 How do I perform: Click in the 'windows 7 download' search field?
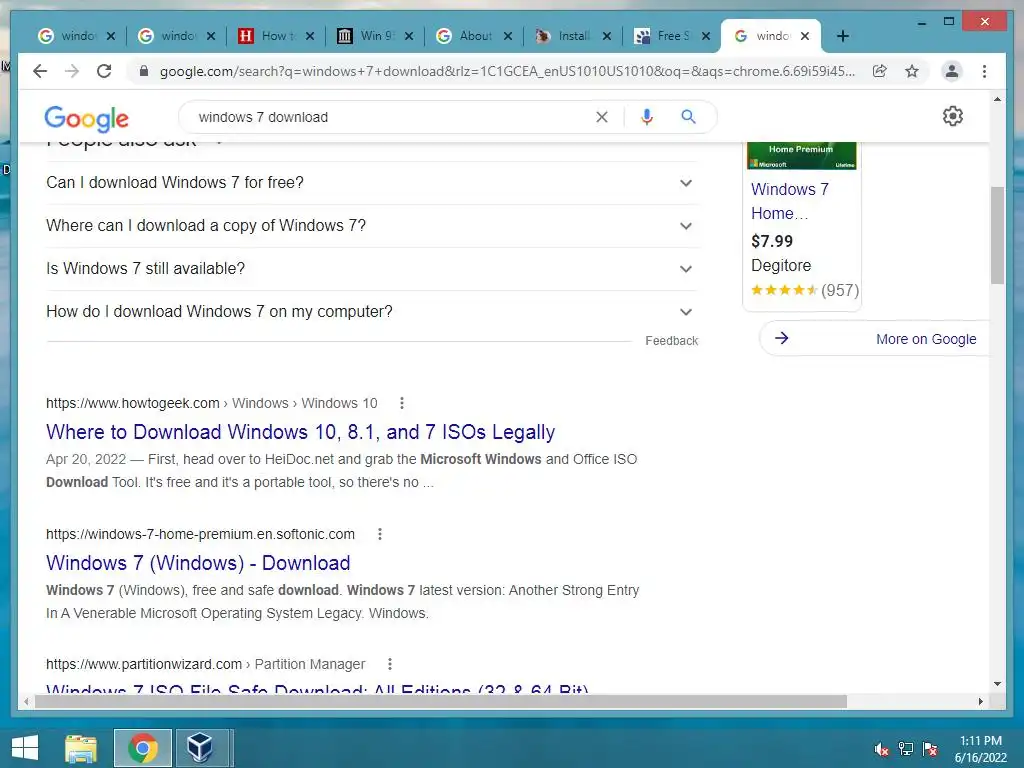coord(392,117)
